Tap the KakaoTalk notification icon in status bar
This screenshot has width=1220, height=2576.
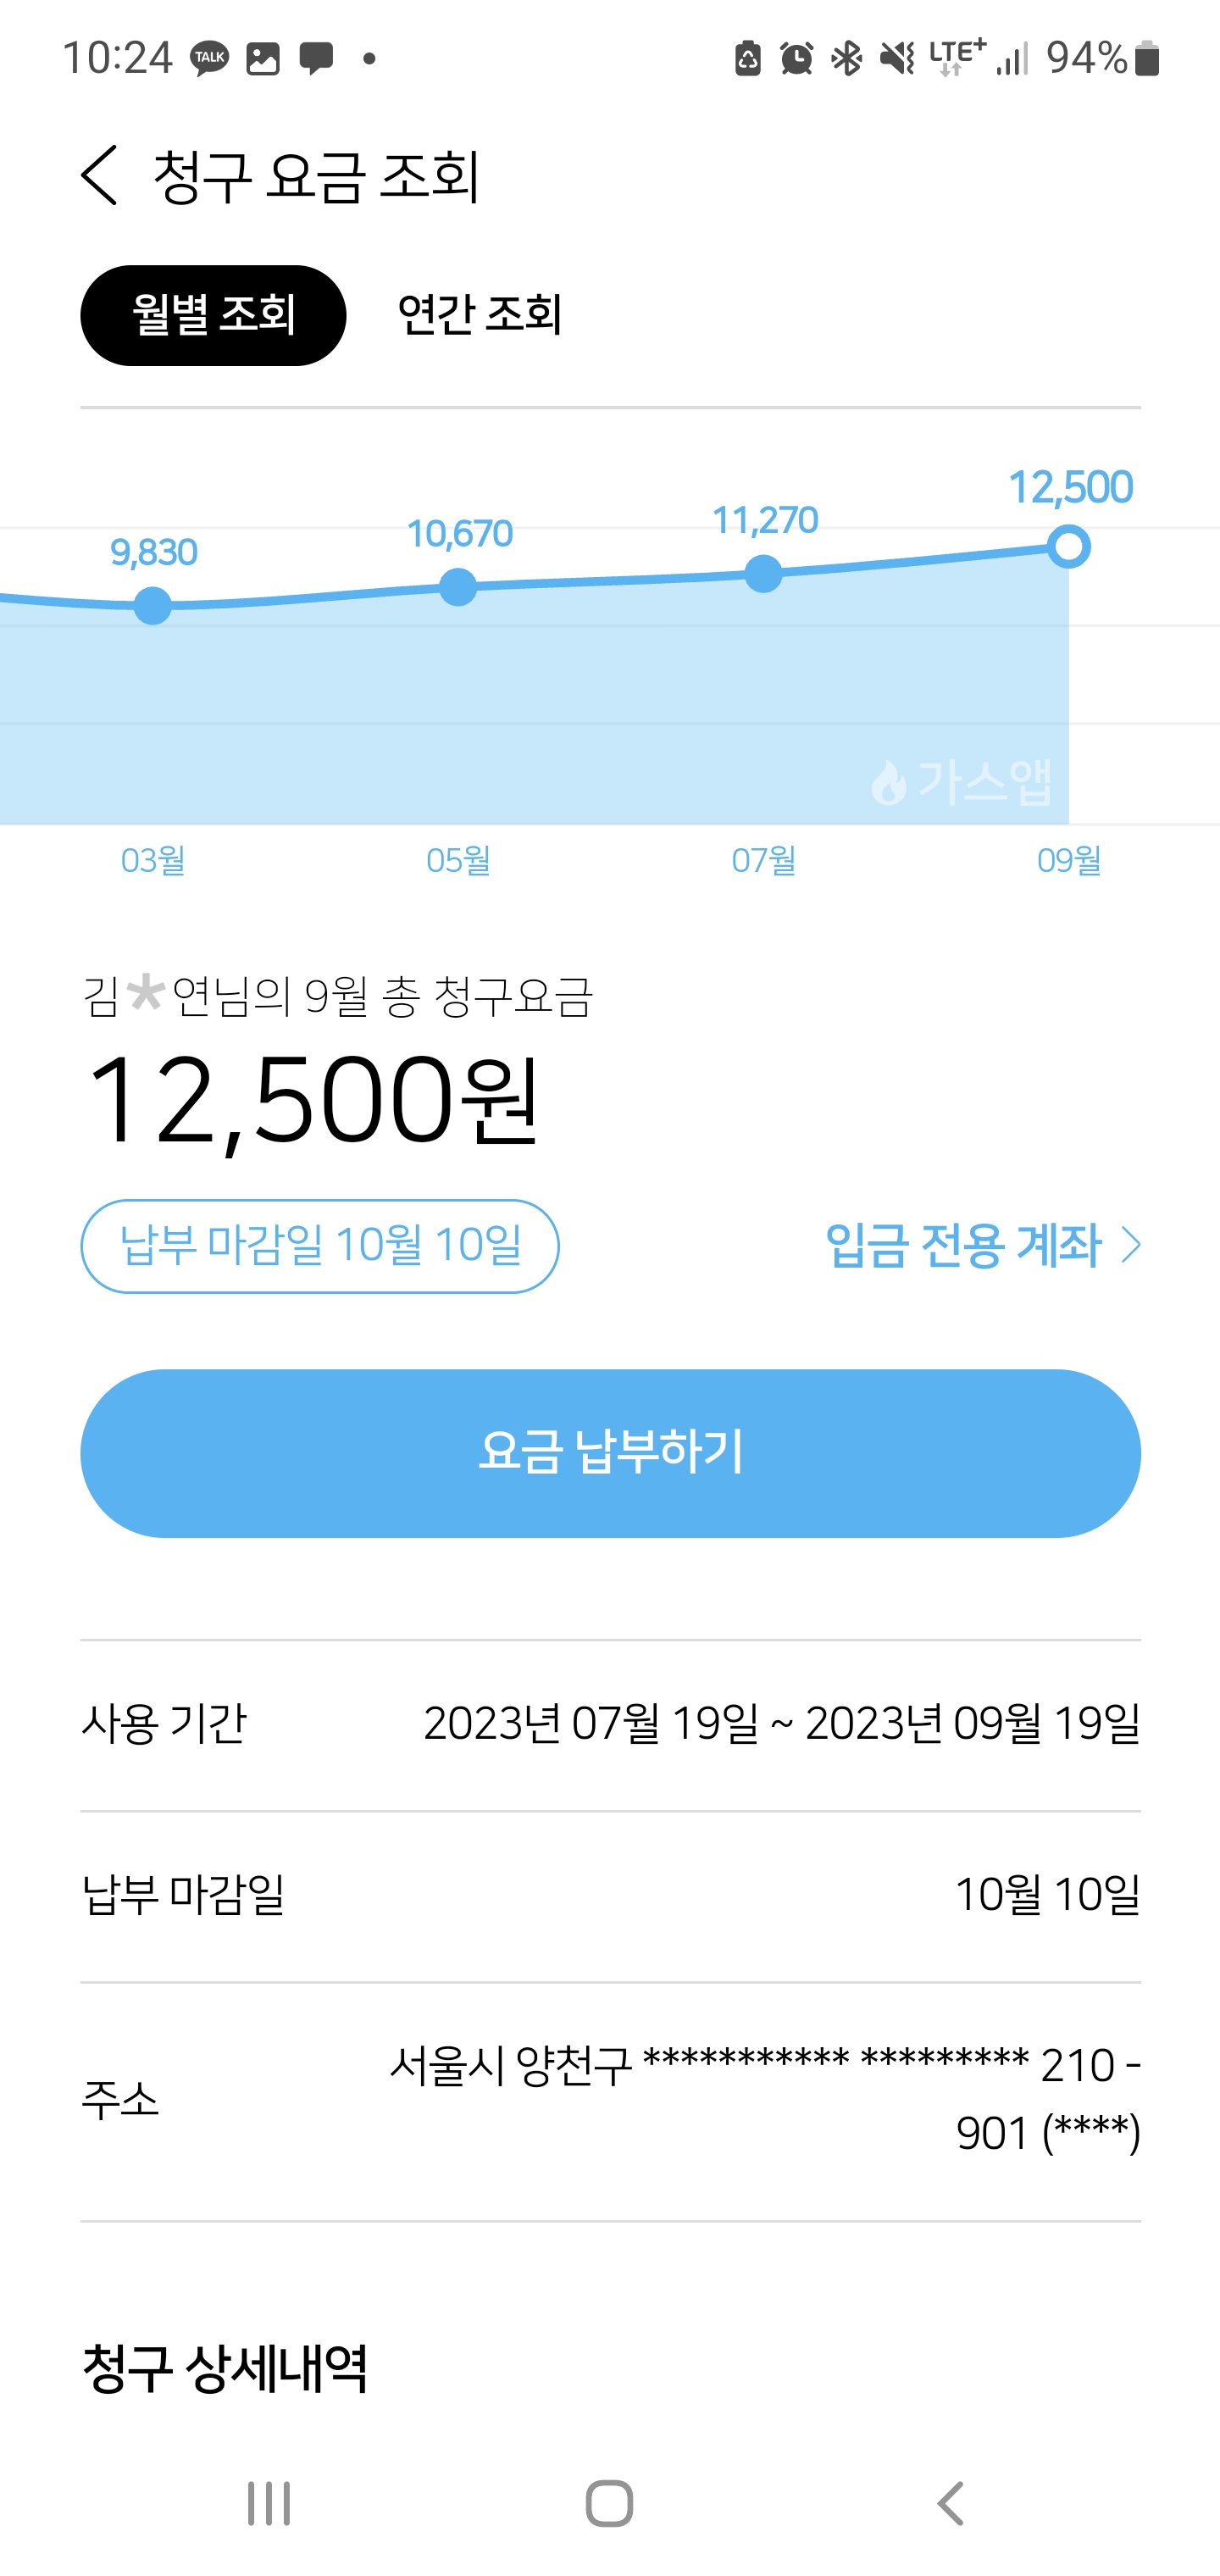[210, 58]
